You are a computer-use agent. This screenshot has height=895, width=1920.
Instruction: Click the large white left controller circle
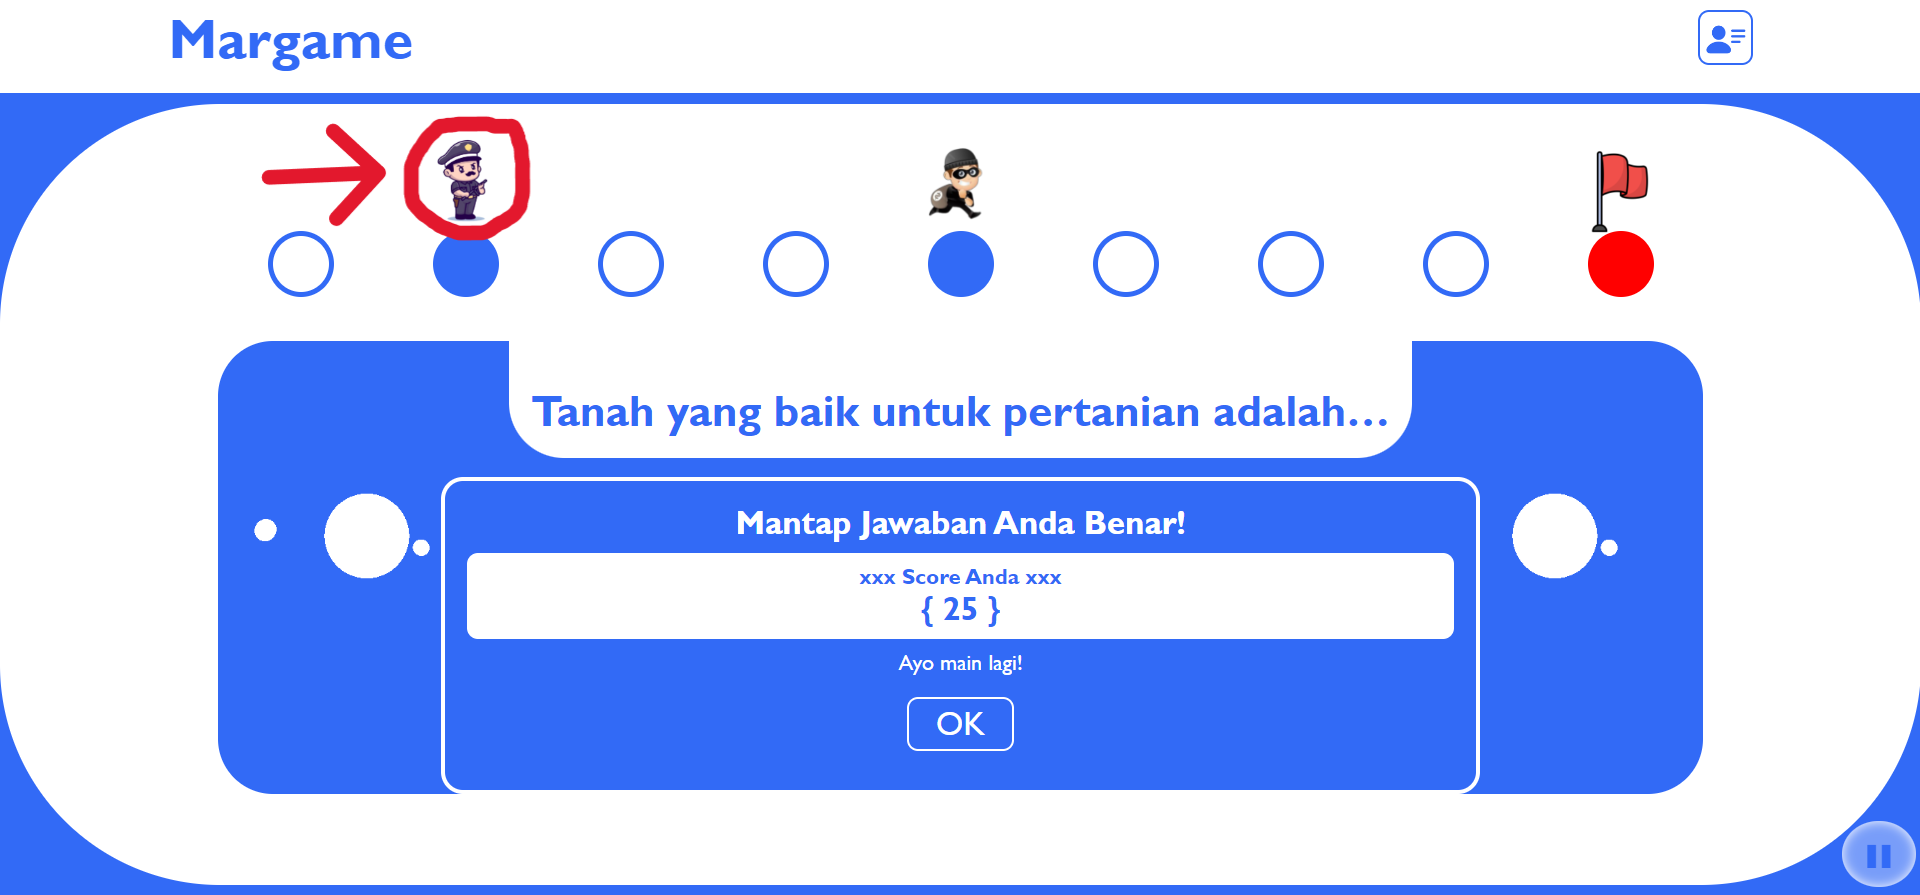(x=367, y=536)
